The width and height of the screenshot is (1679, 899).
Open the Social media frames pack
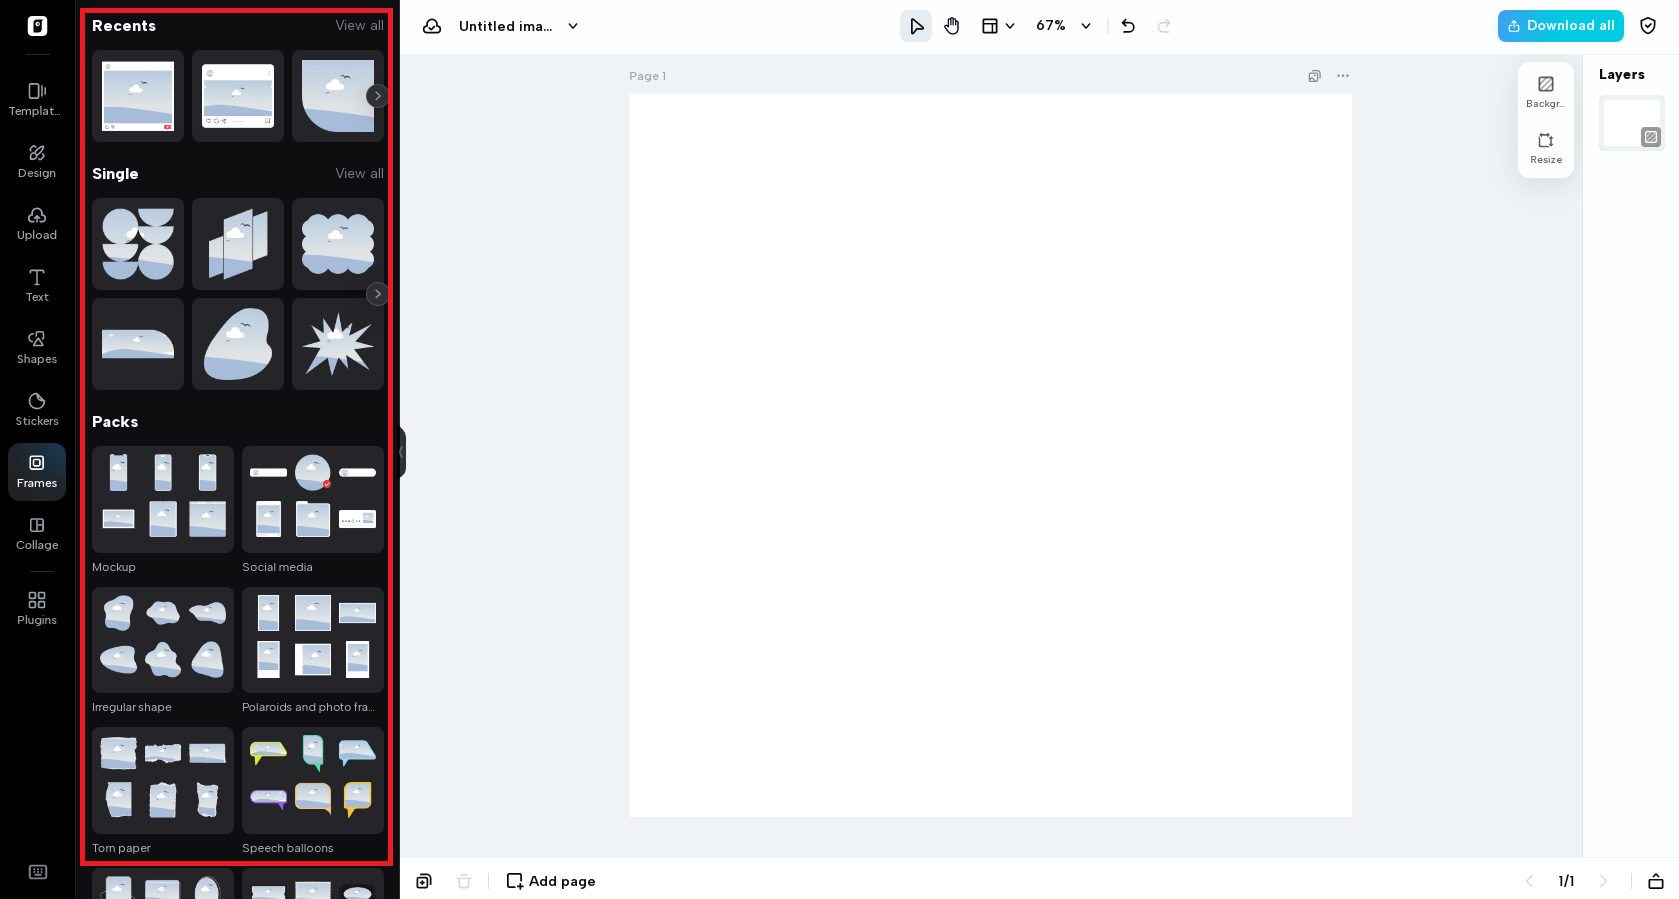click(313, 499)
